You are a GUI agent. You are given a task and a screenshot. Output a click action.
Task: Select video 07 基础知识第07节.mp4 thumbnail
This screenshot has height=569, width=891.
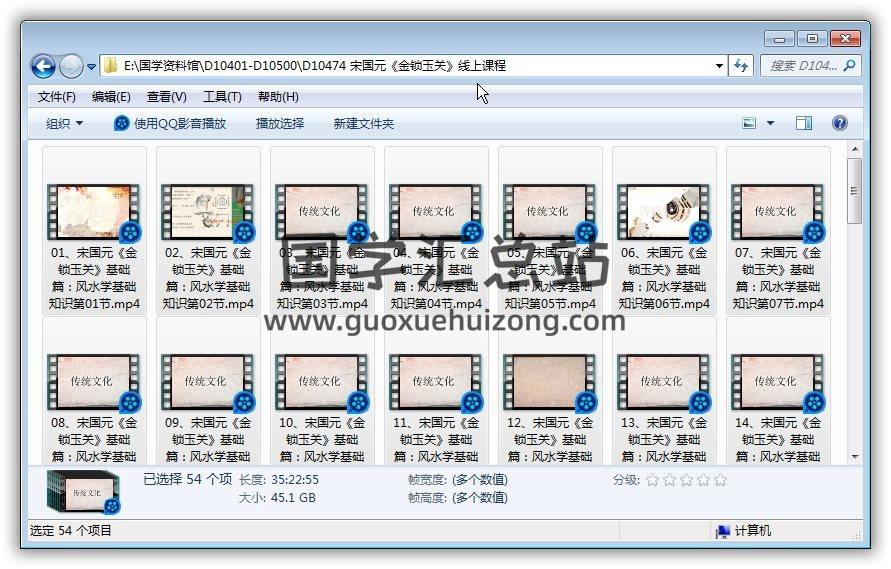point(778,211)
